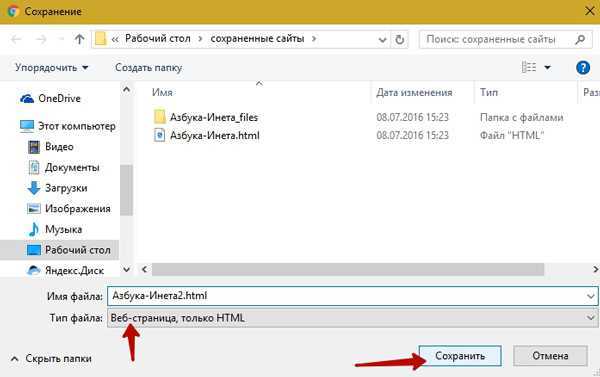Click the Загрузки download arrow icon

(x=34, y=188)
